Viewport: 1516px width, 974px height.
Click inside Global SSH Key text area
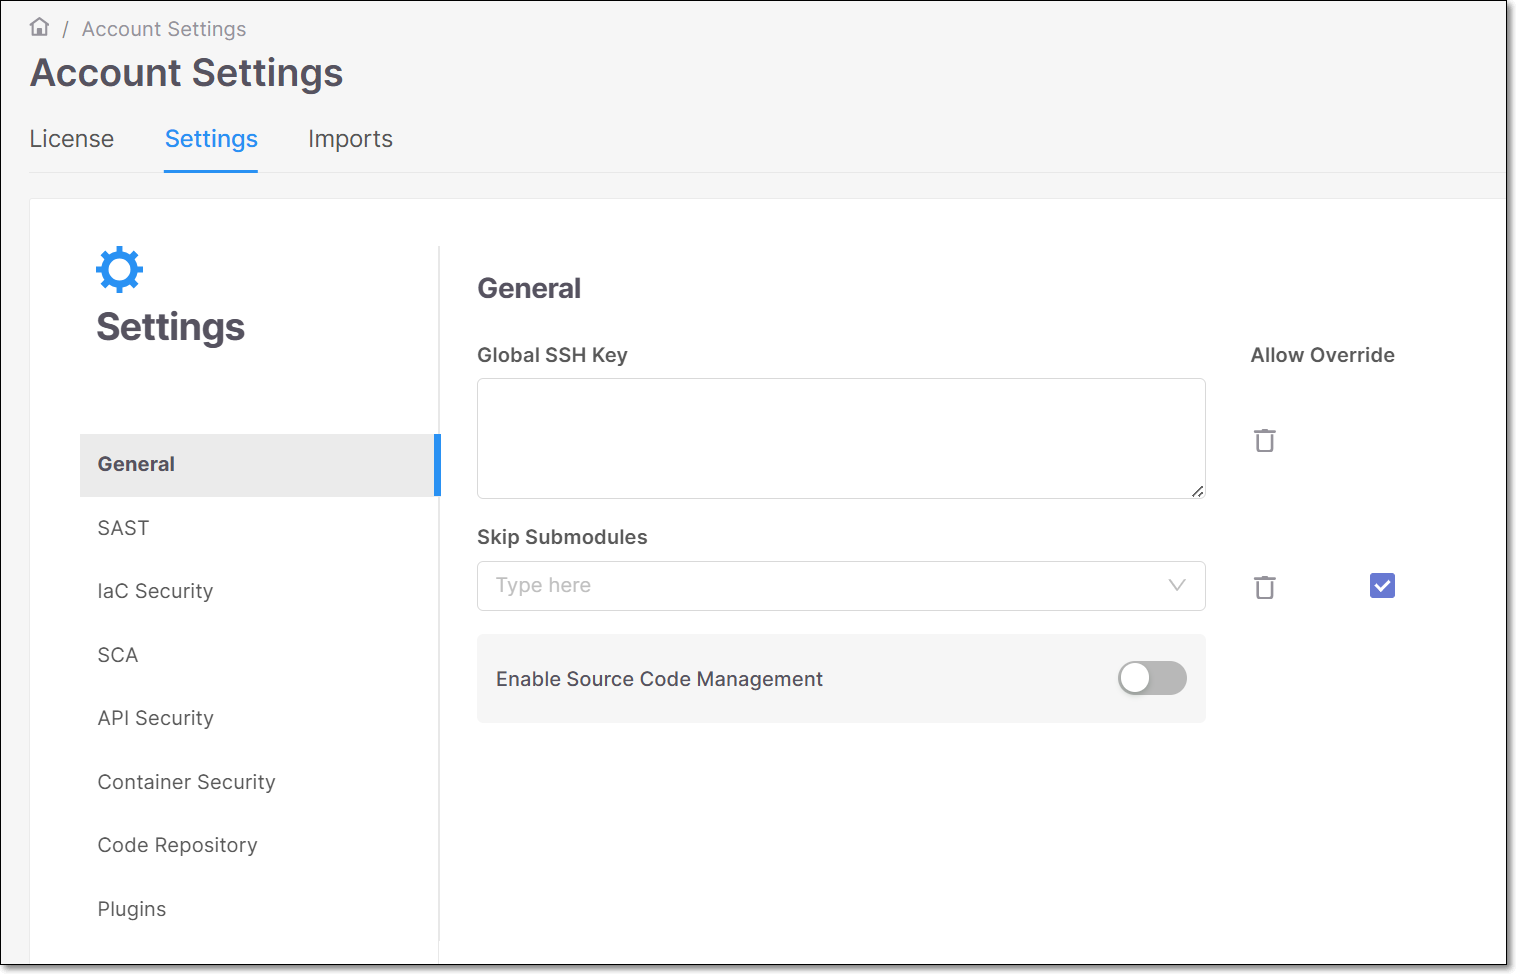tap(841, 438)
